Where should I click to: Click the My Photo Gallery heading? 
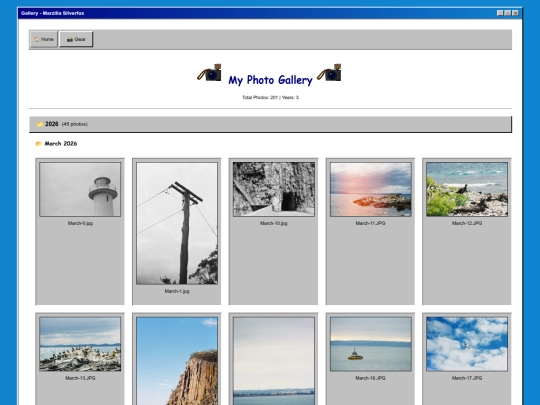point(270,80)
